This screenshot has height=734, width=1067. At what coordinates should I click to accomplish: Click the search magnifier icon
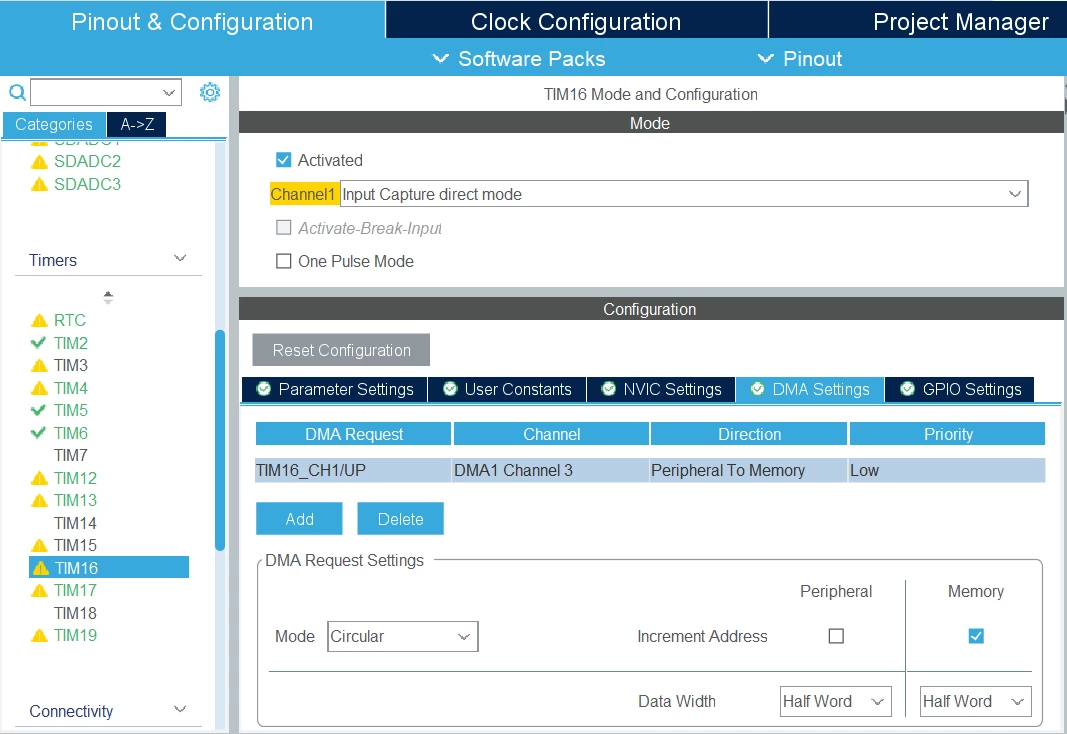[17, 92]
